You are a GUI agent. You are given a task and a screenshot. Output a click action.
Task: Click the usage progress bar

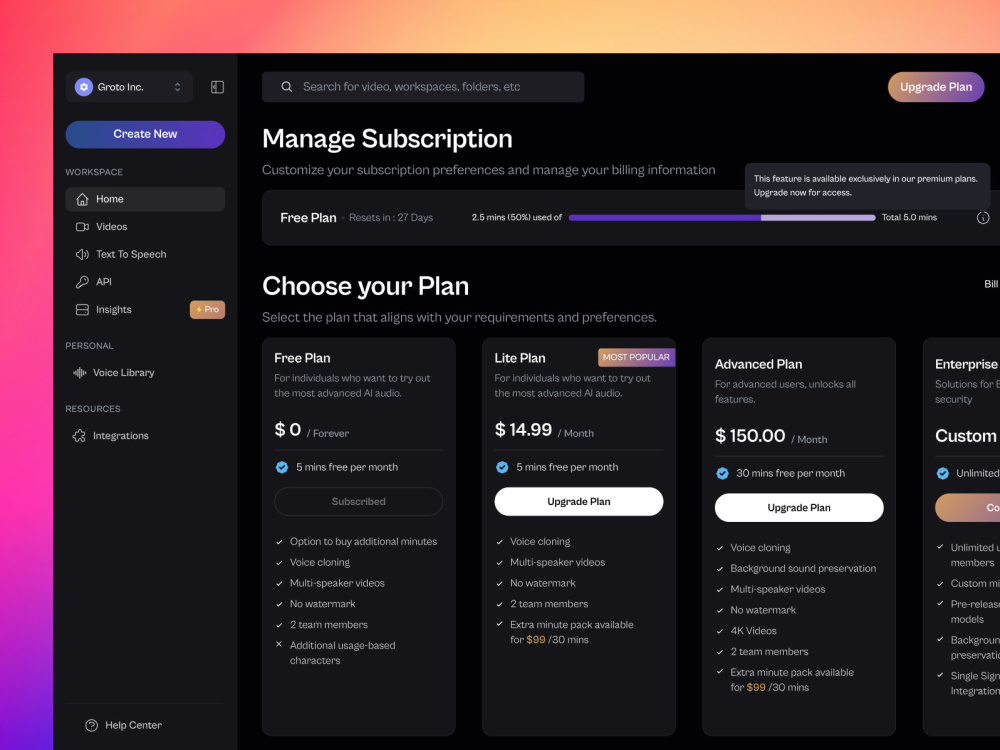[x=721, y=217]
